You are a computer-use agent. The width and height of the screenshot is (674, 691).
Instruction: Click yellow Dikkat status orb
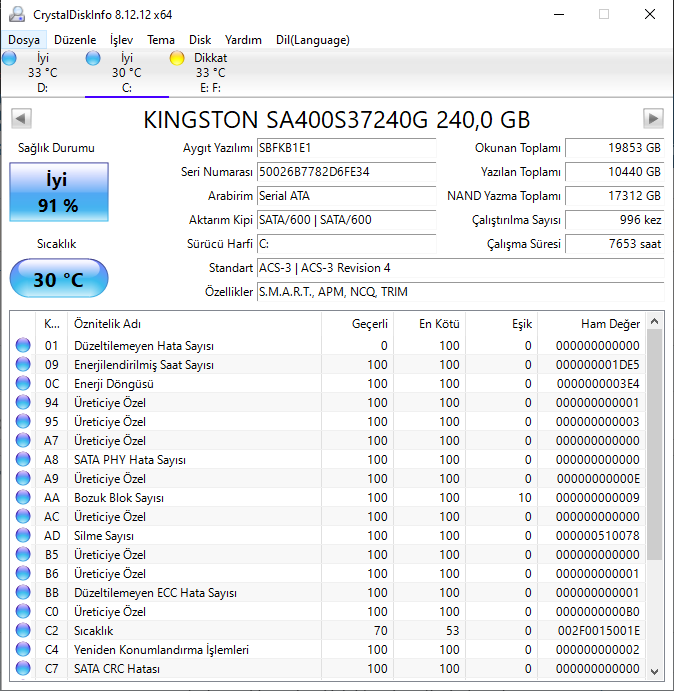[177, 58]
